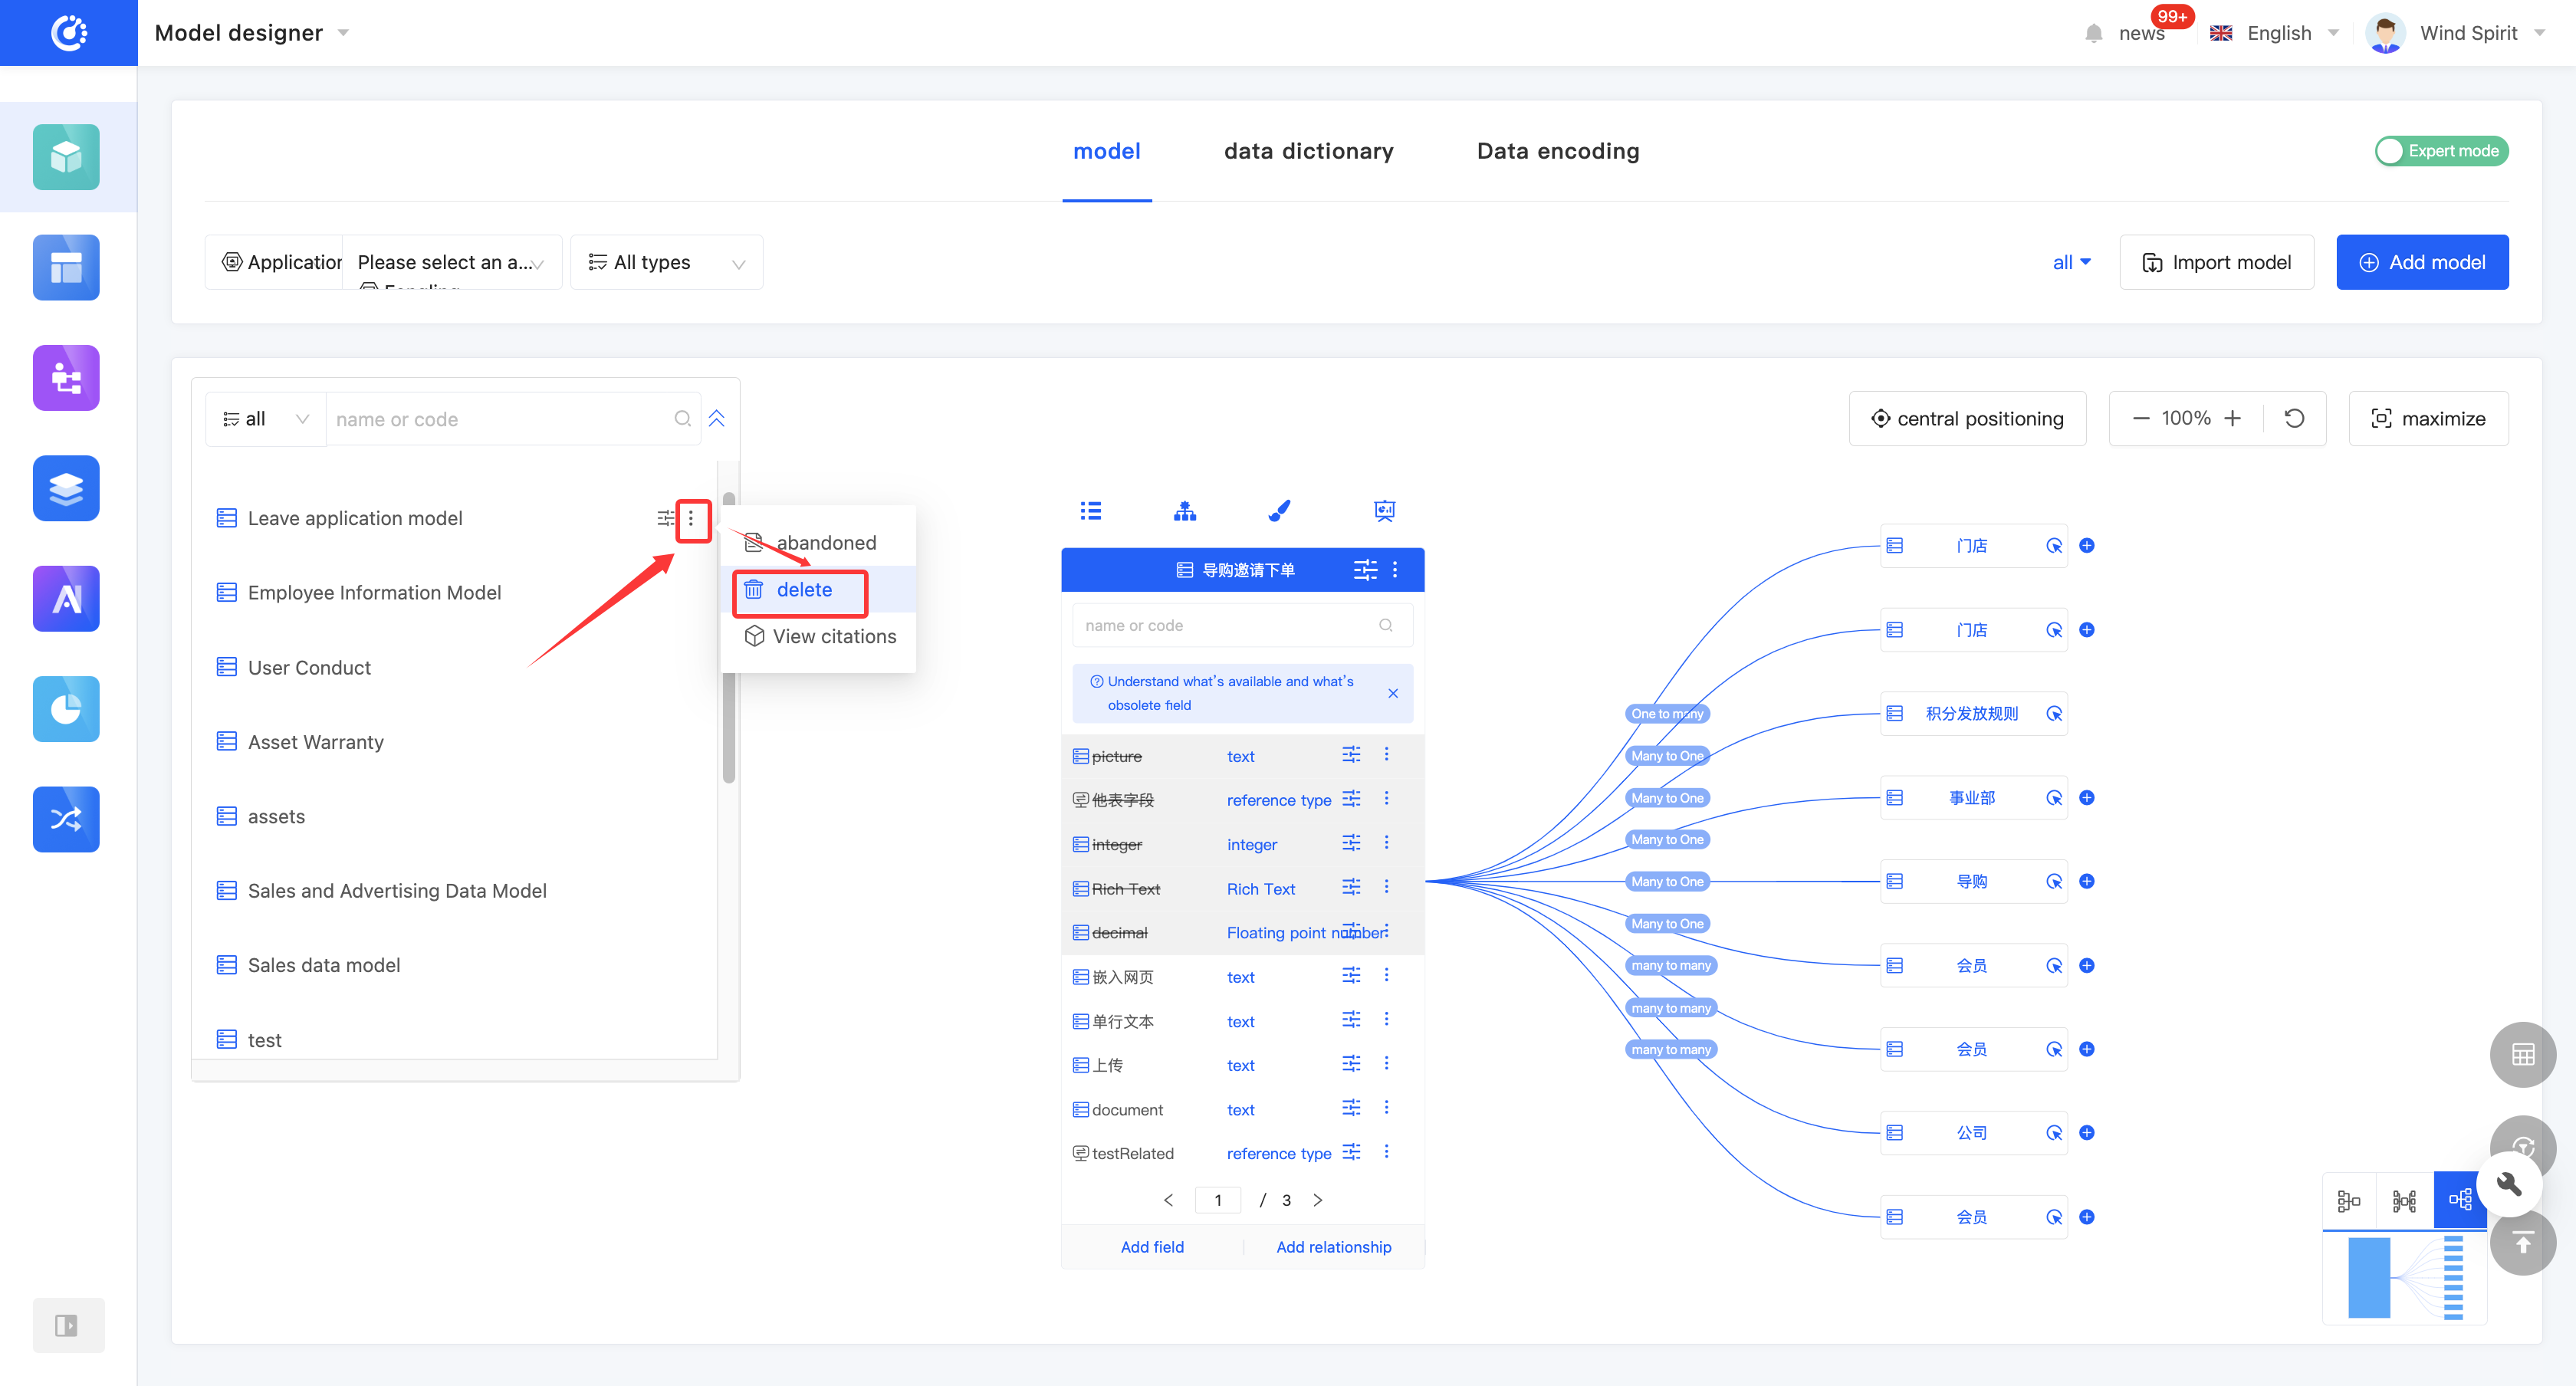Click the zoom in plus control
Image resolution: width=2576 pixels, height=1386 pixels.
tap(2232, 418)
